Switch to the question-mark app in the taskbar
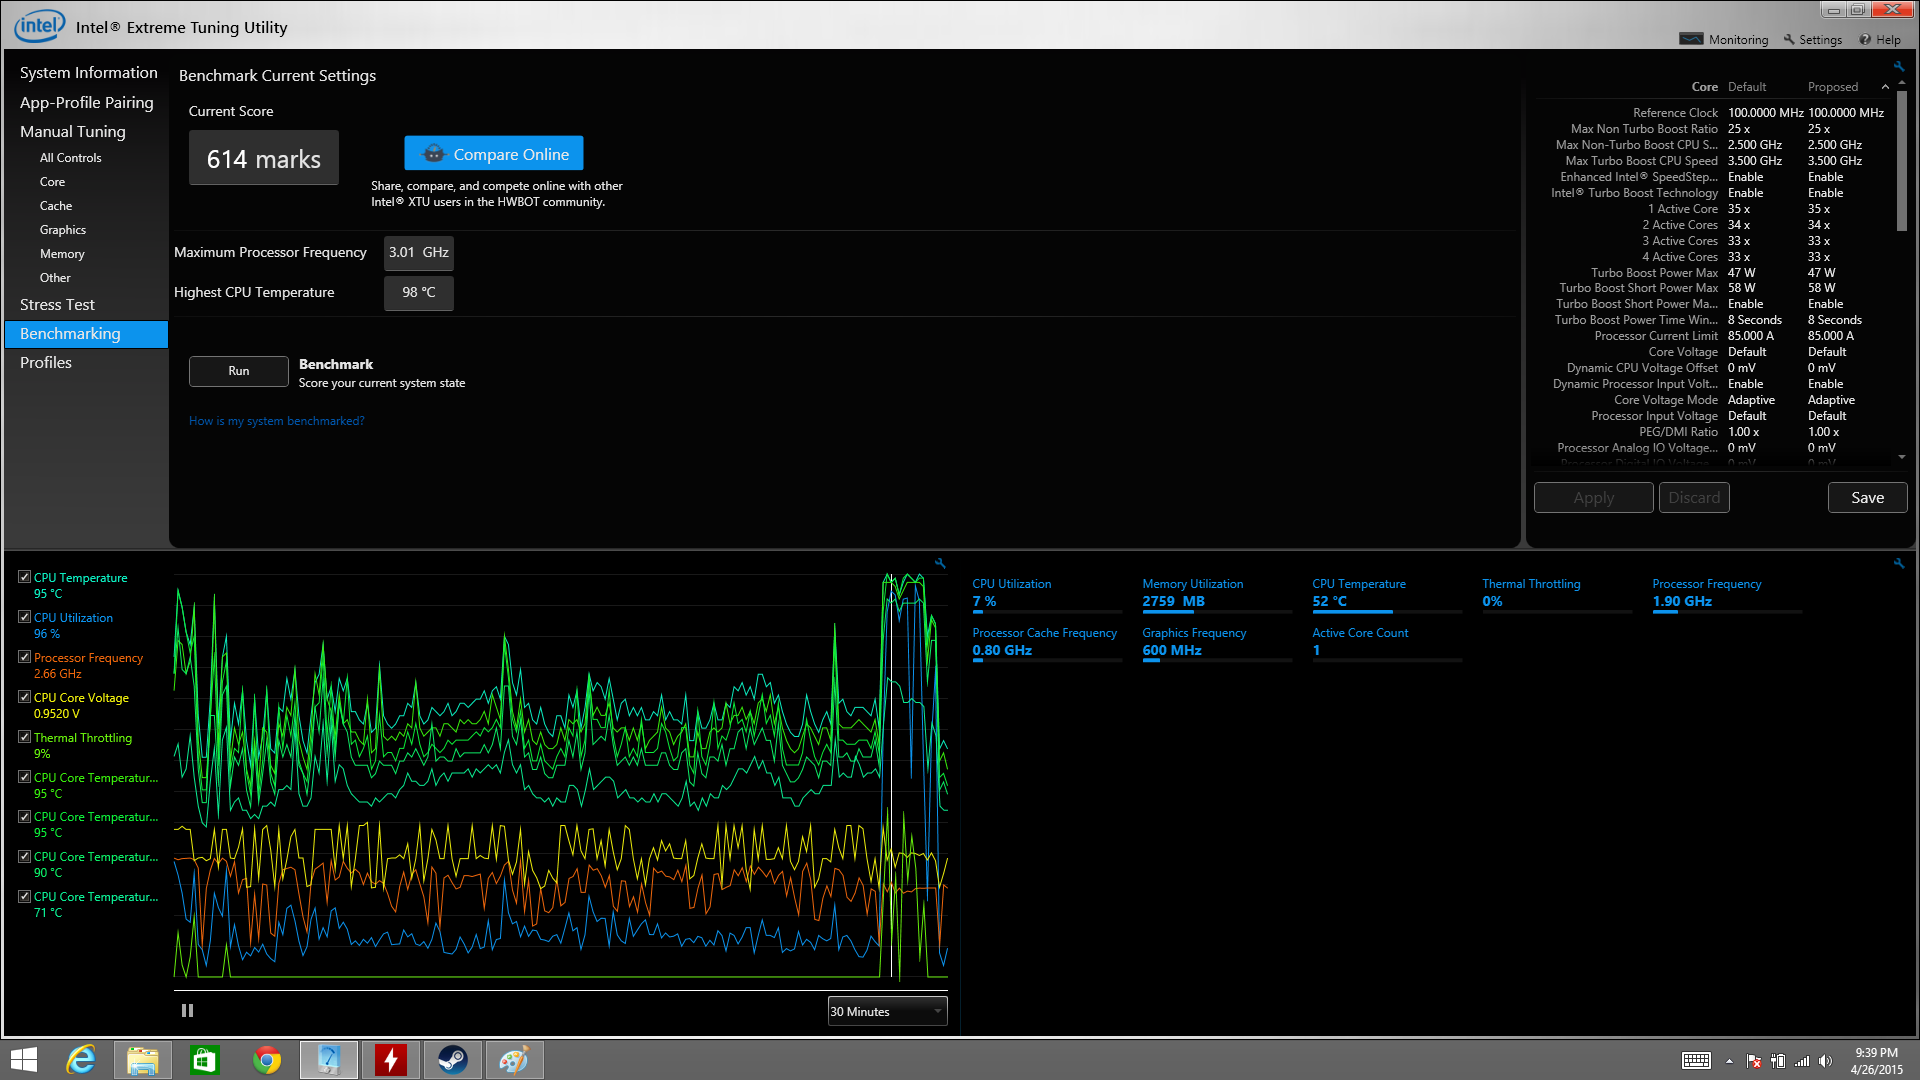This screenshot has height=1080, width=1920. [328, 1060]
